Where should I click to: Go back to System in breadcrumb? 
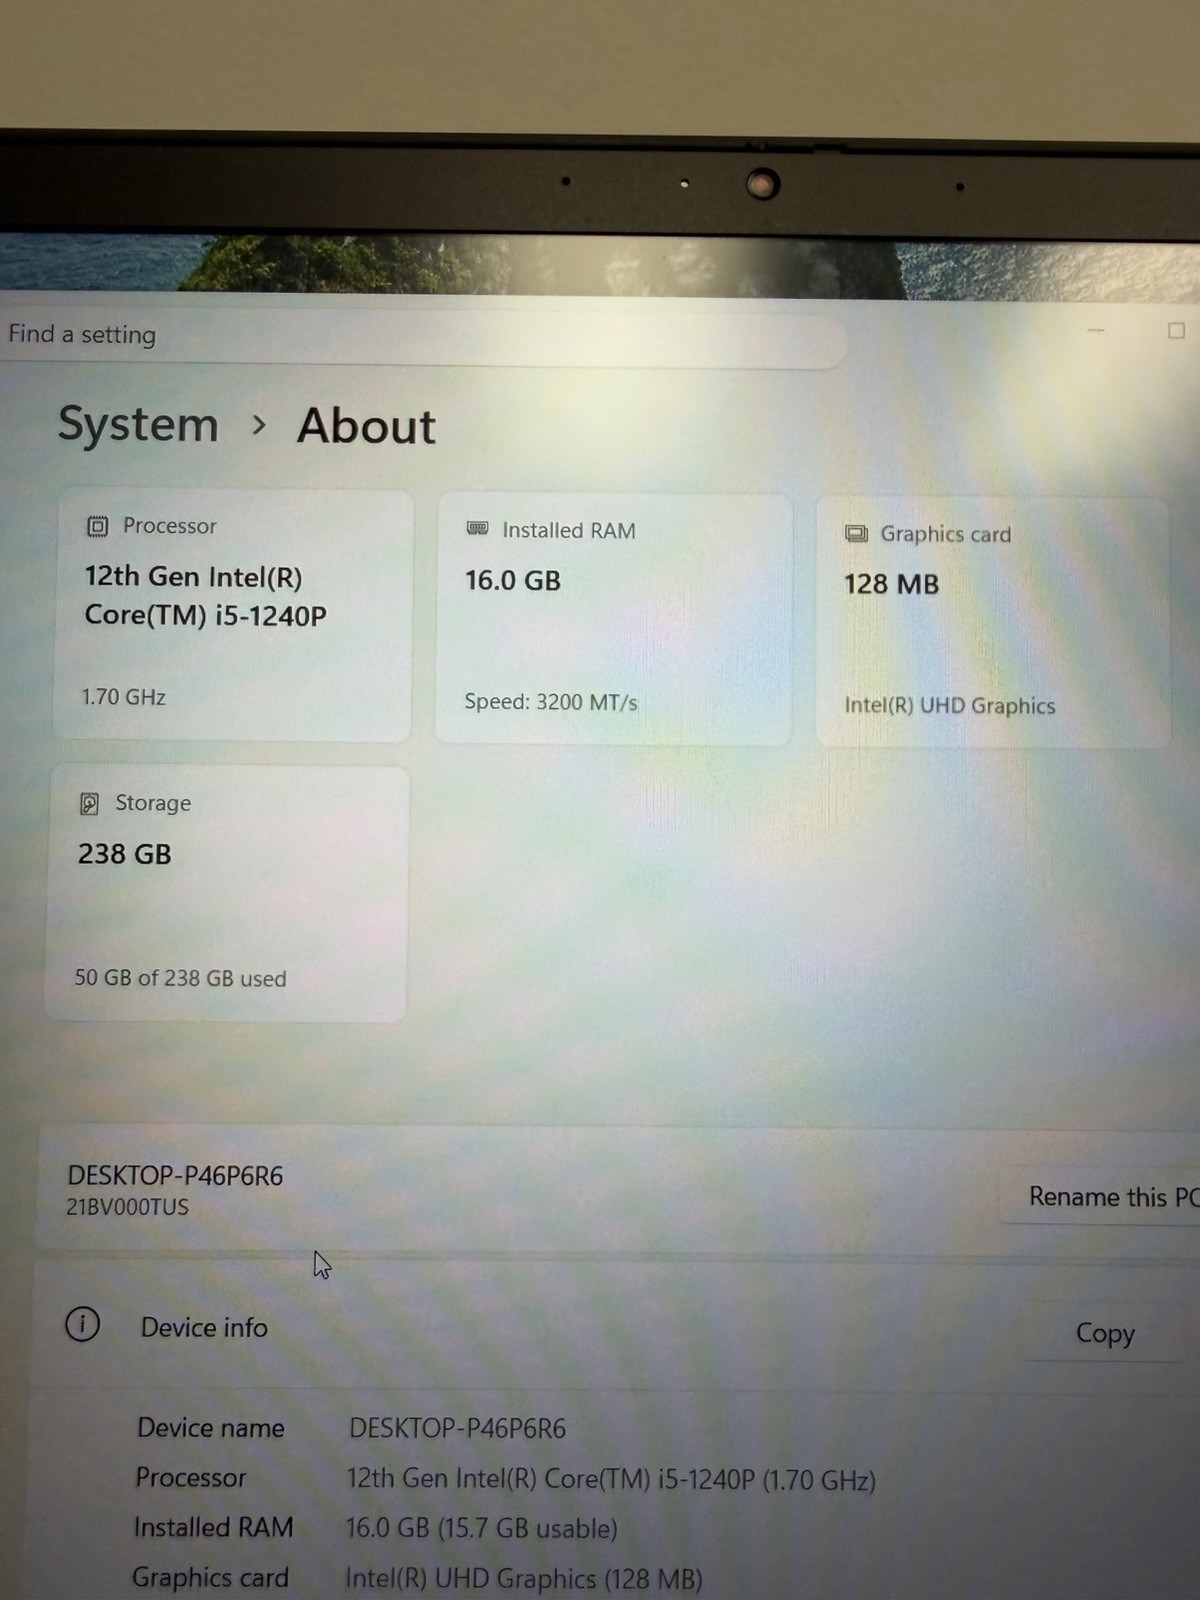click(x=138, y=424)
